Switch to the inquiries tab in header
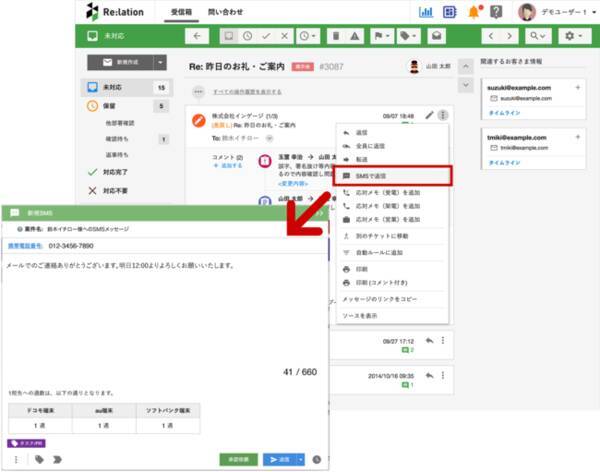 click(x=225, y=12)
